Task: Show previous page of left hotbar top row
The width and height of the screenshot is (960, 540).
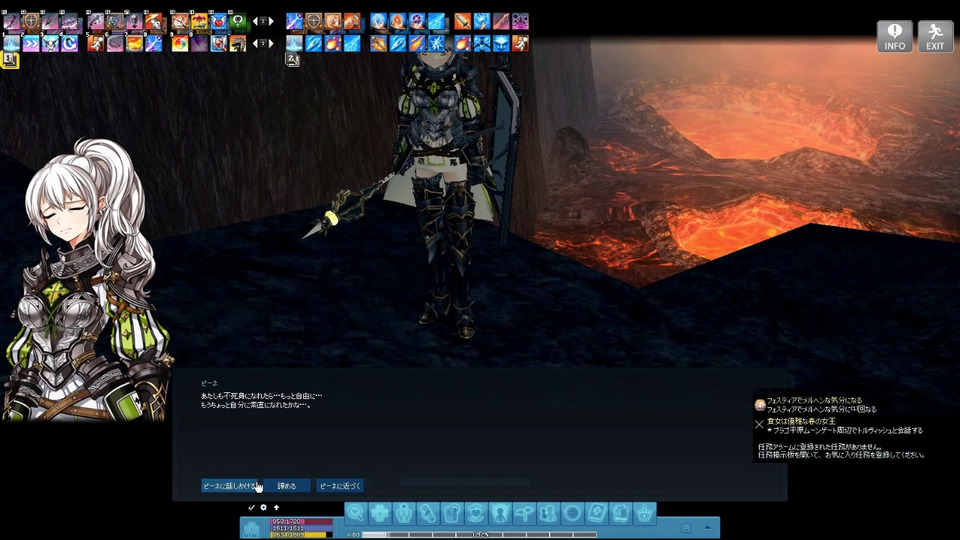Action: pos(255,21)
